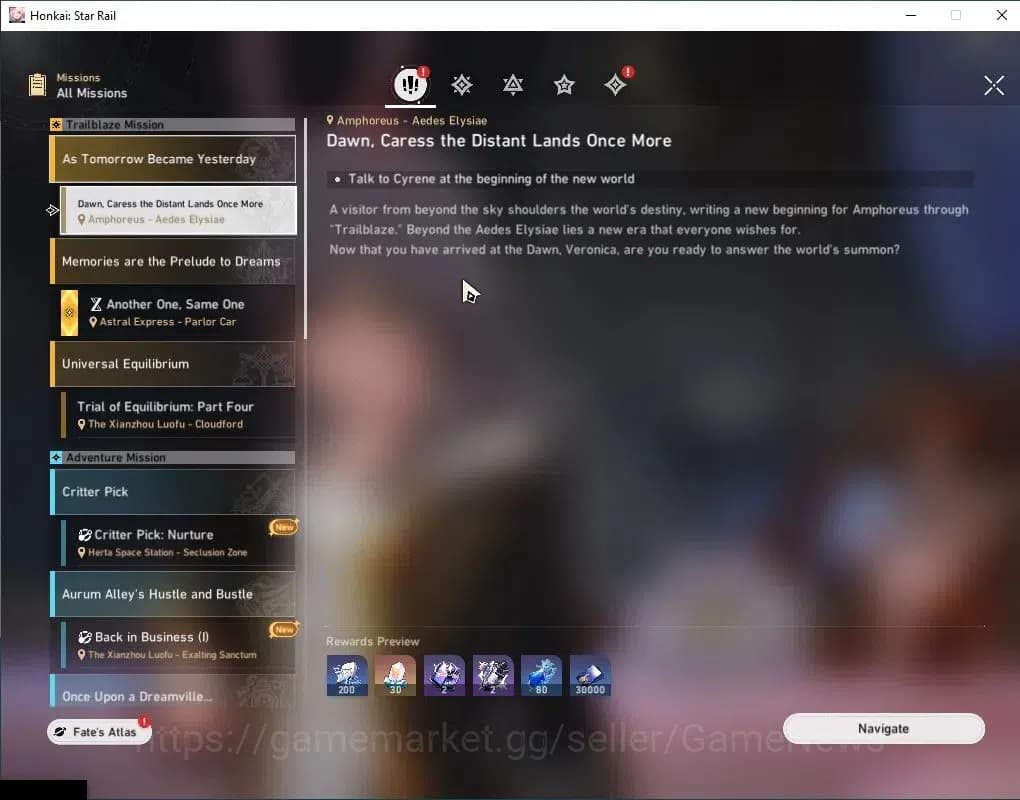The width and height of the screenshot is (1020, 800).
Task: Click the second purple reward with count 2
Action: 493,675
